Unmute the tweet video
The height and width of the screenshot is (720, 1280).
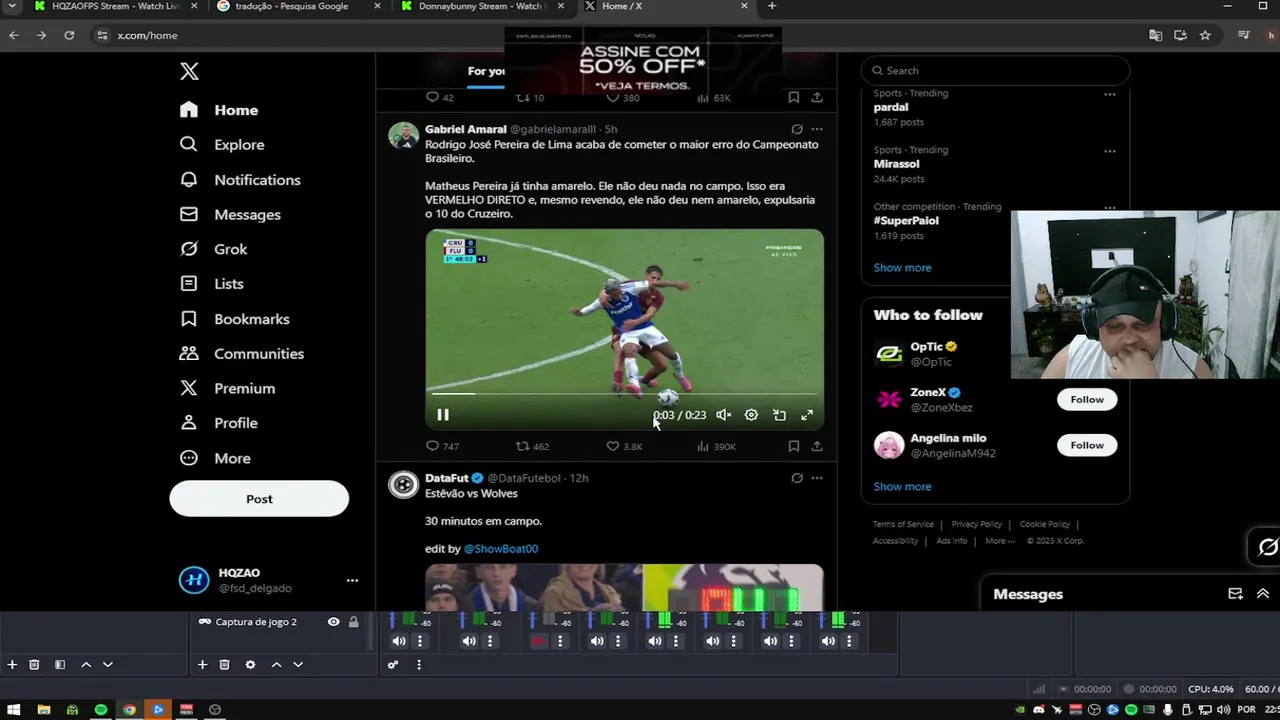(724, 415)
